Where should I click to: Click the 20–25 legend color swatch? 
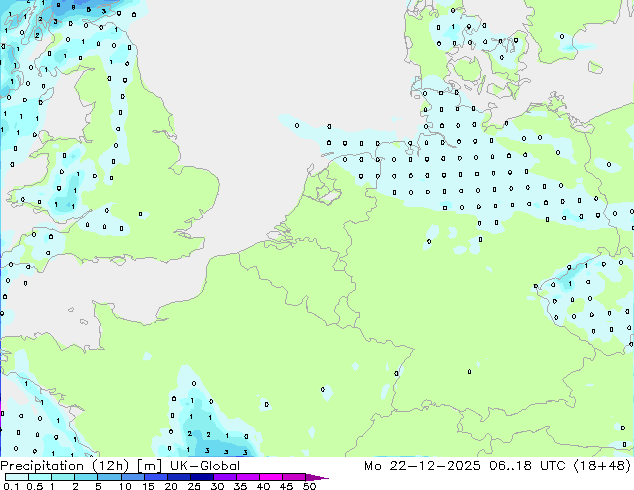(x=178, y=477)
